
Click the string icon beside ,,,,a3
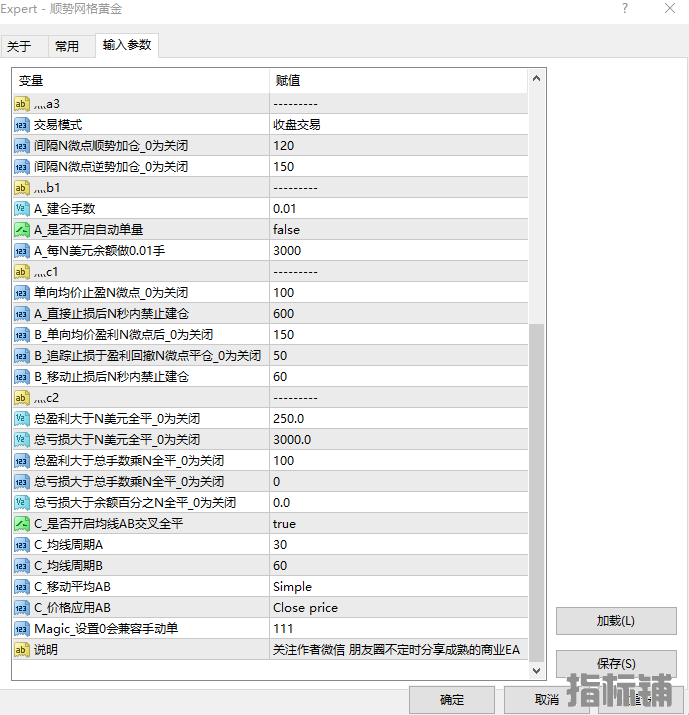(21, 104)
